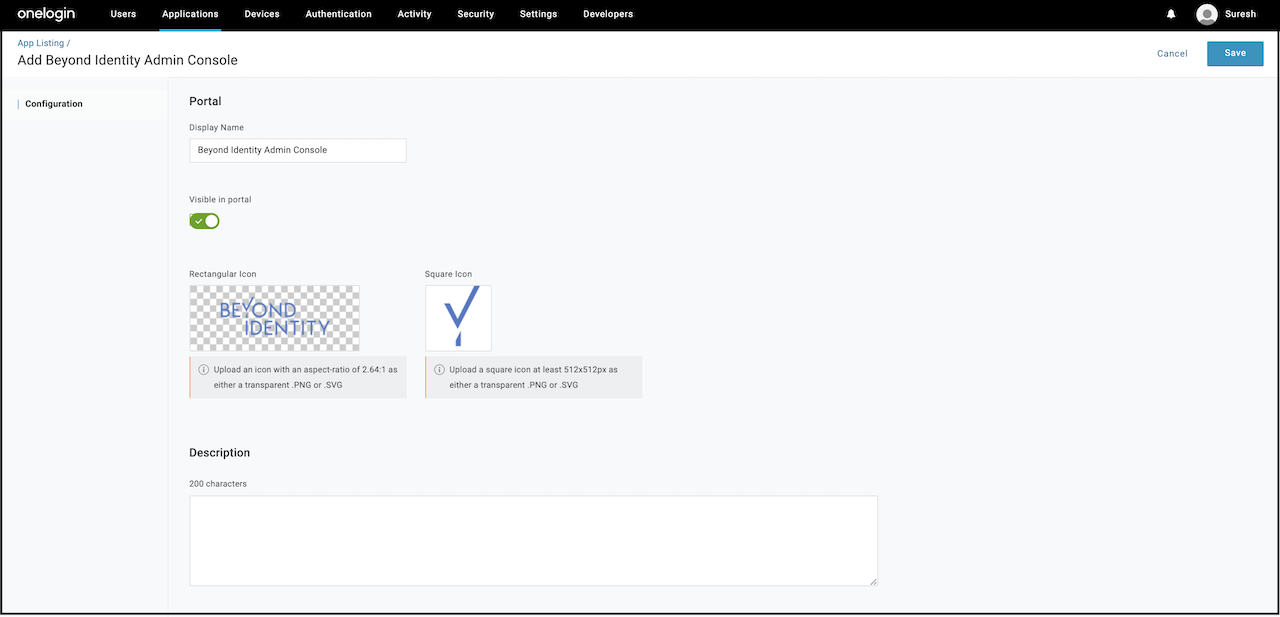Cancel adding the application
1280x617 pixels.
(1172, 54)
